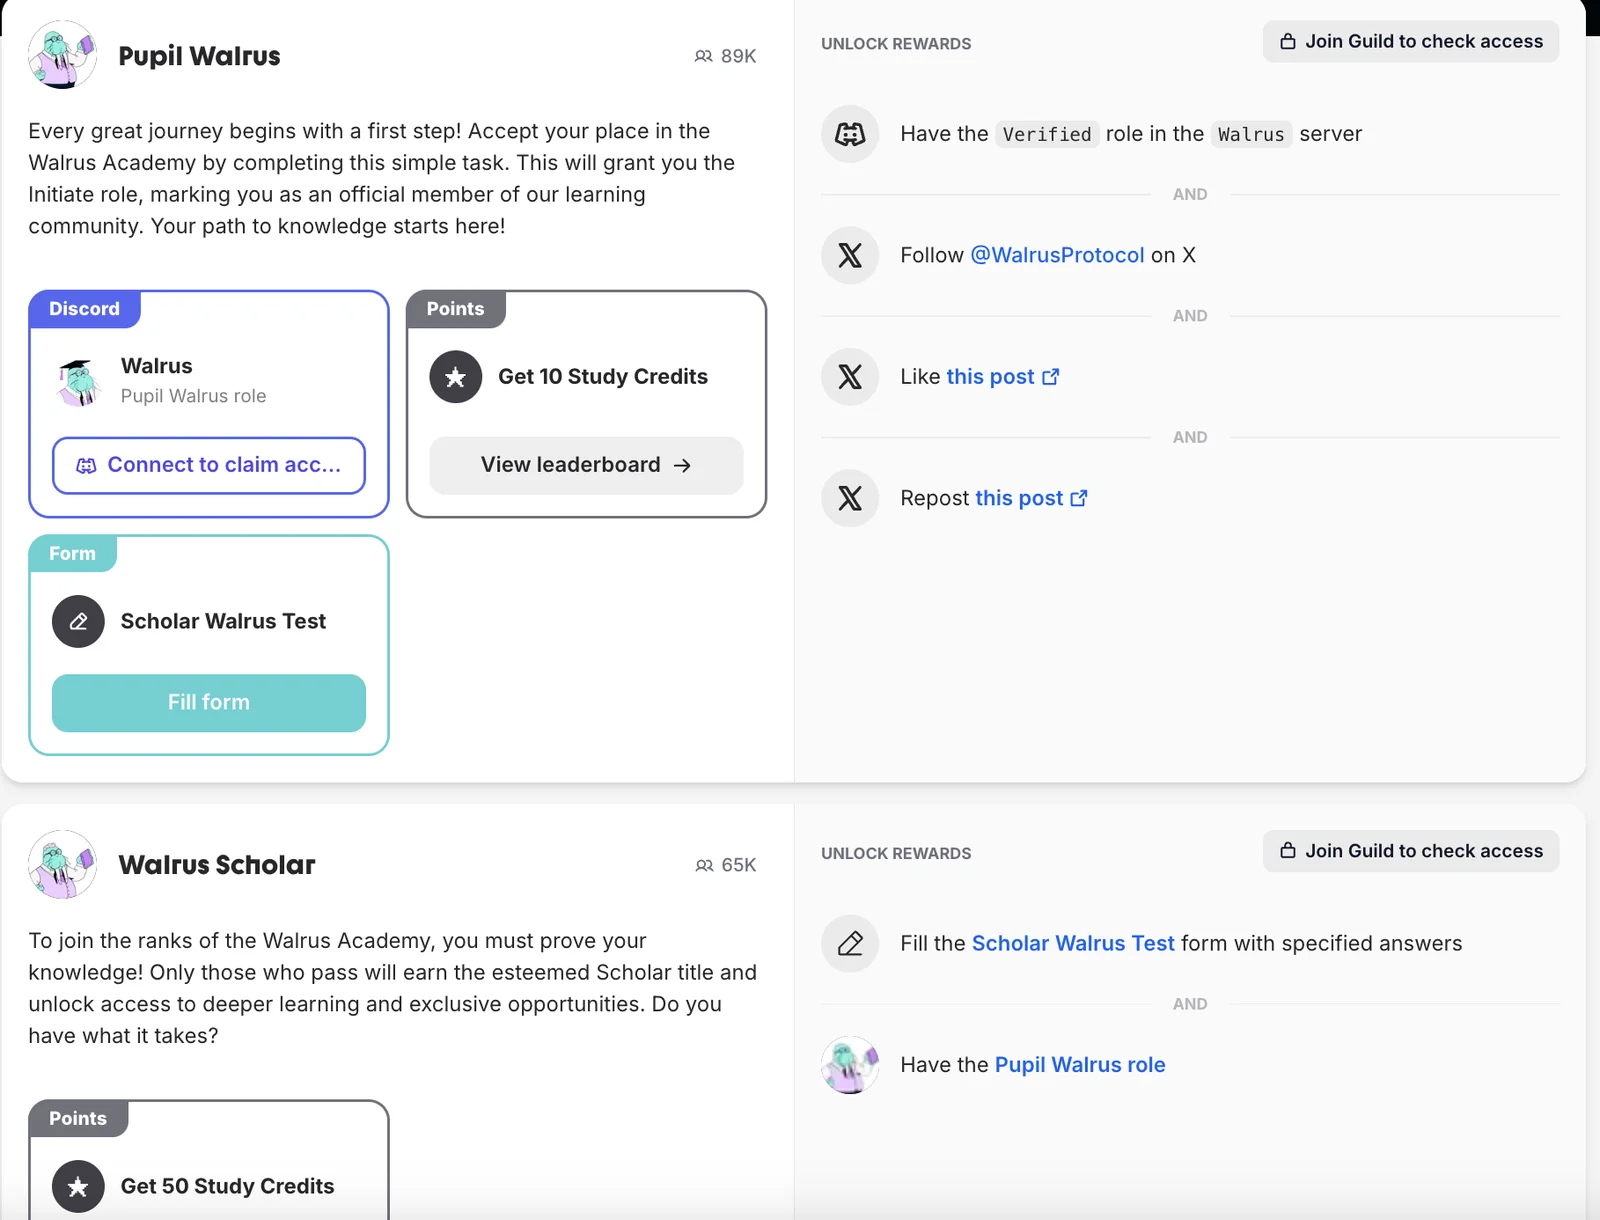Click the Points label above Get 10 Study Credits
The height and width of the screenshot is (1220, 1600).
click(x=456, y=309)
